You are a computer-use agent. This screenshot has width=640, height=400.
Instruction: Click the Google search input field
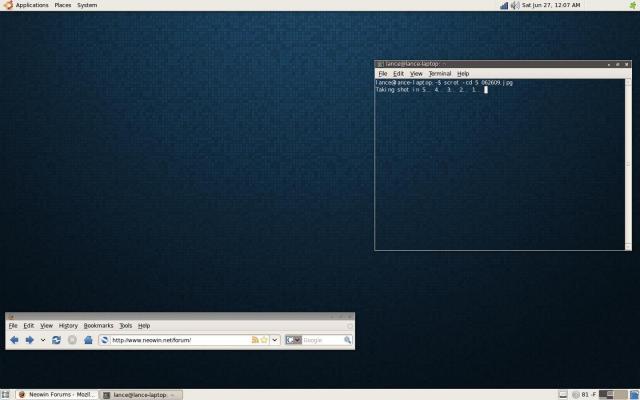tap(322, 340)
